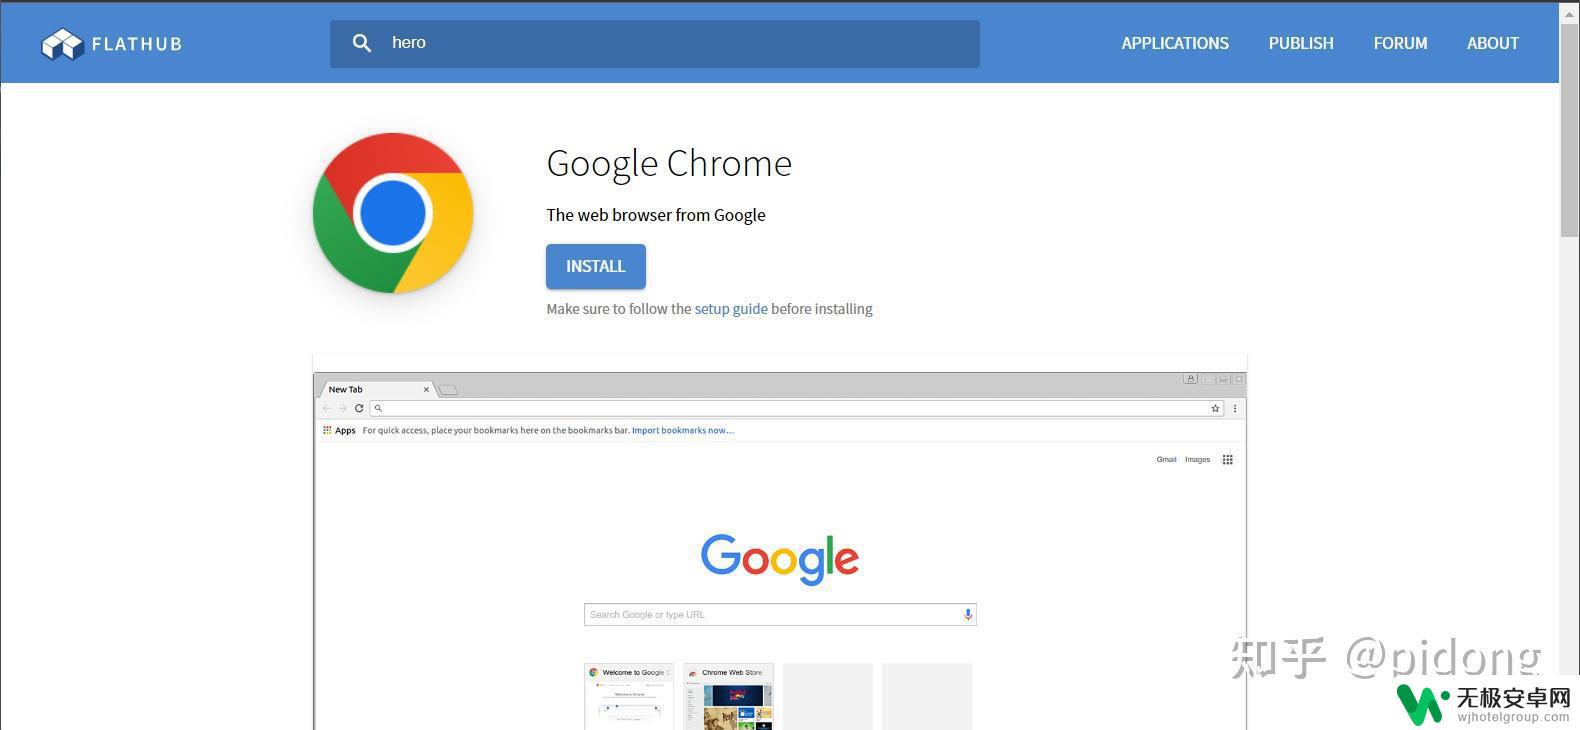Viewport: 1580px width, 730px height.
Task: Click the "New Tab" tab in the Chrome preview
Action: (x=375, y=389)
